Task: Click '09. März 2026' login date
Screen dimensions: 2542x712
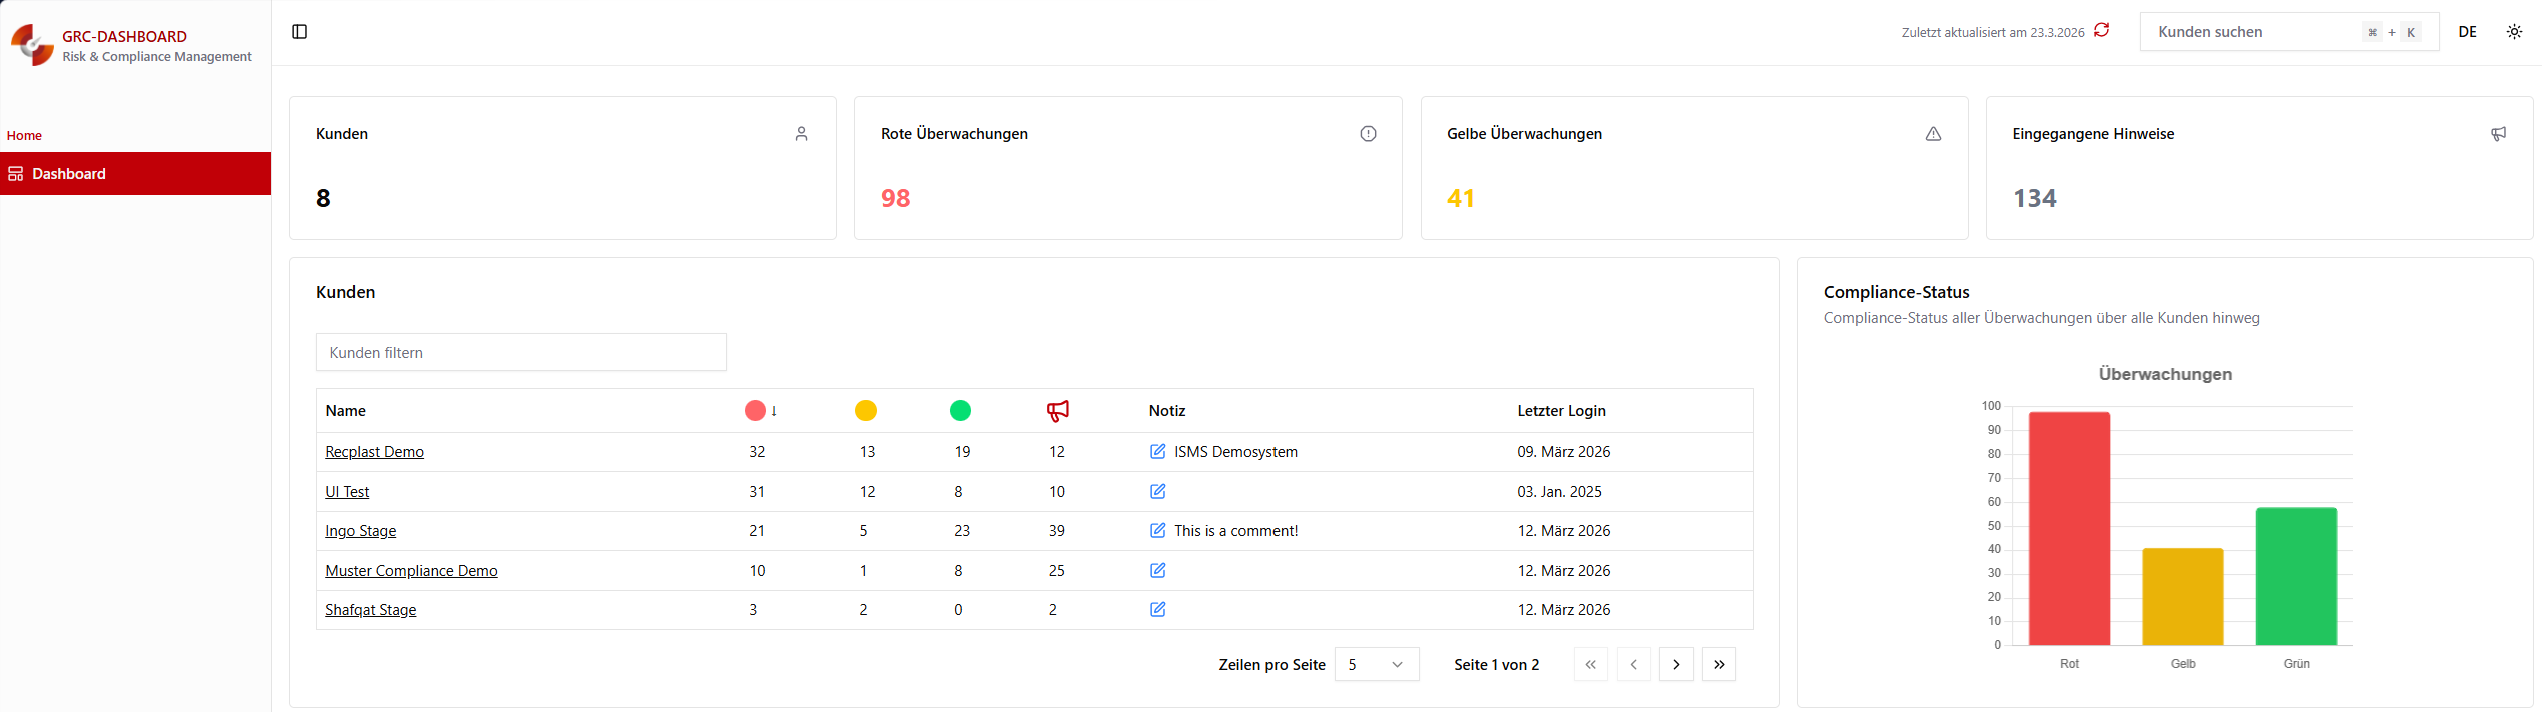Action: pyautogui.click(x=1564, y=452)
